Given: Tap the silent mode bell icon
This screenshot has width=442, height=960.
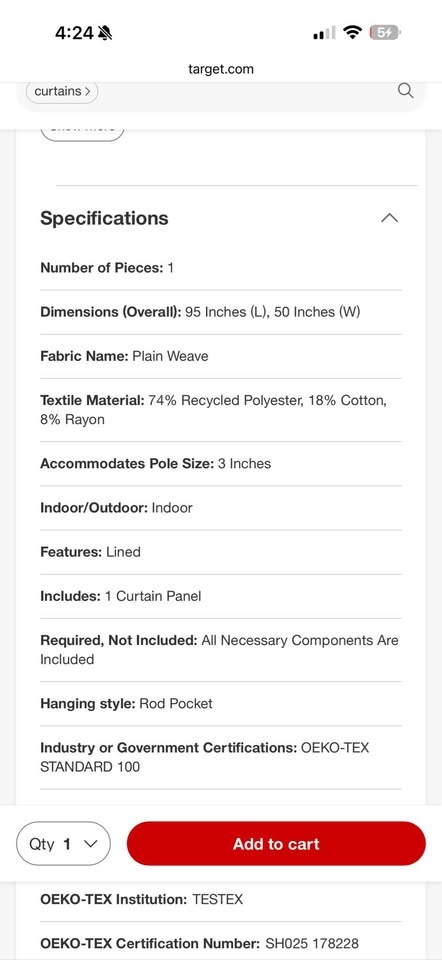Looking at the screenshot, I should (105, 33).
